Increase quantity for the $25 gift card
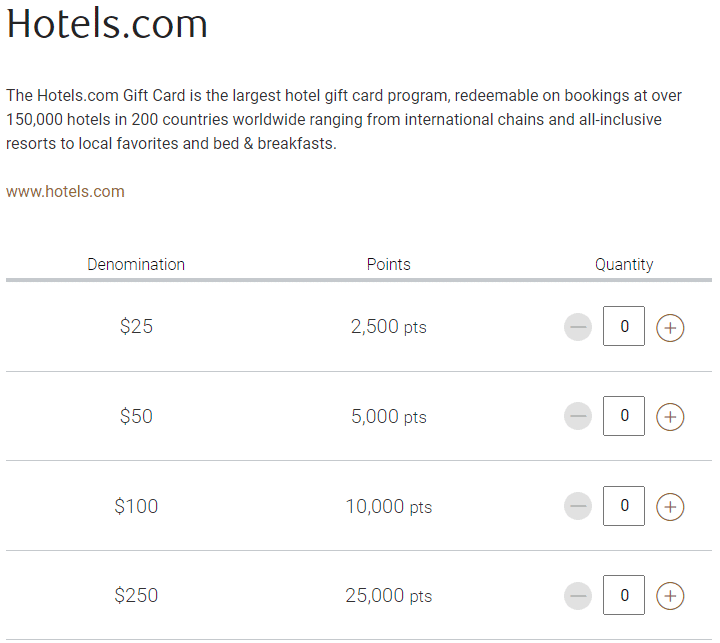Viewport: 720px width, 643px height. pyautogui.click(x=670, y=328)
